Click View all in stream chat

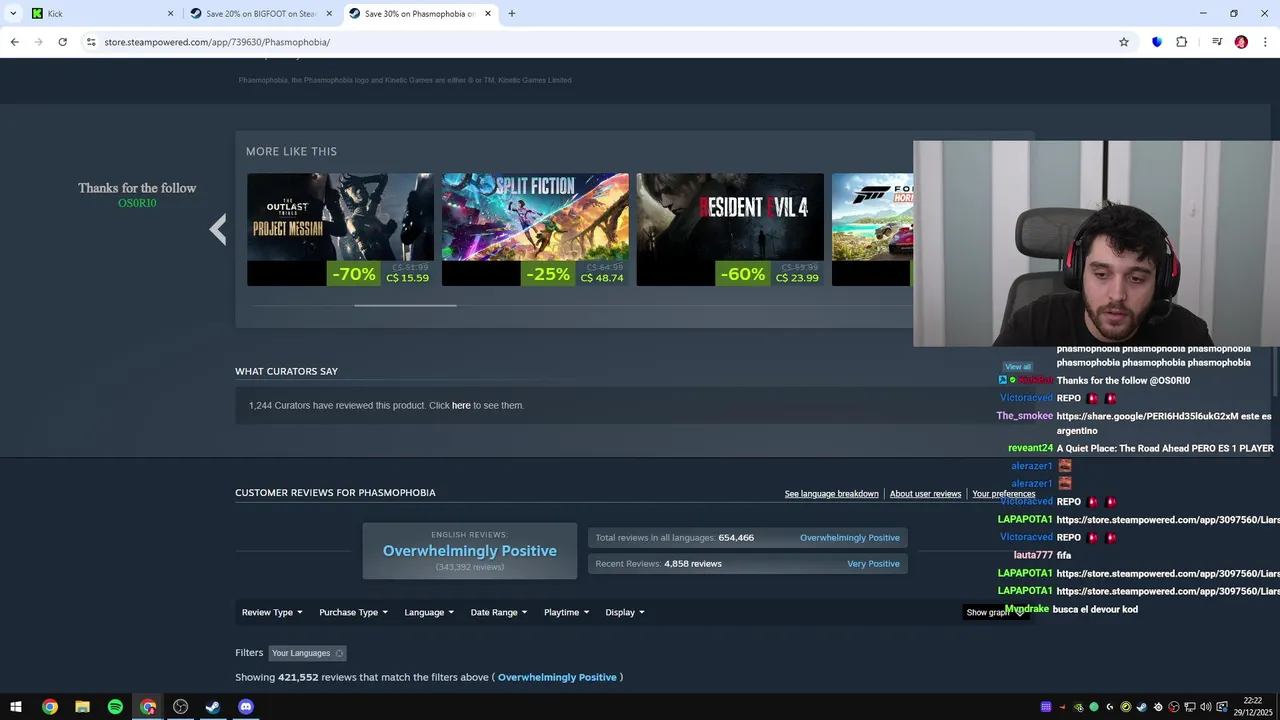(1018, 367)
